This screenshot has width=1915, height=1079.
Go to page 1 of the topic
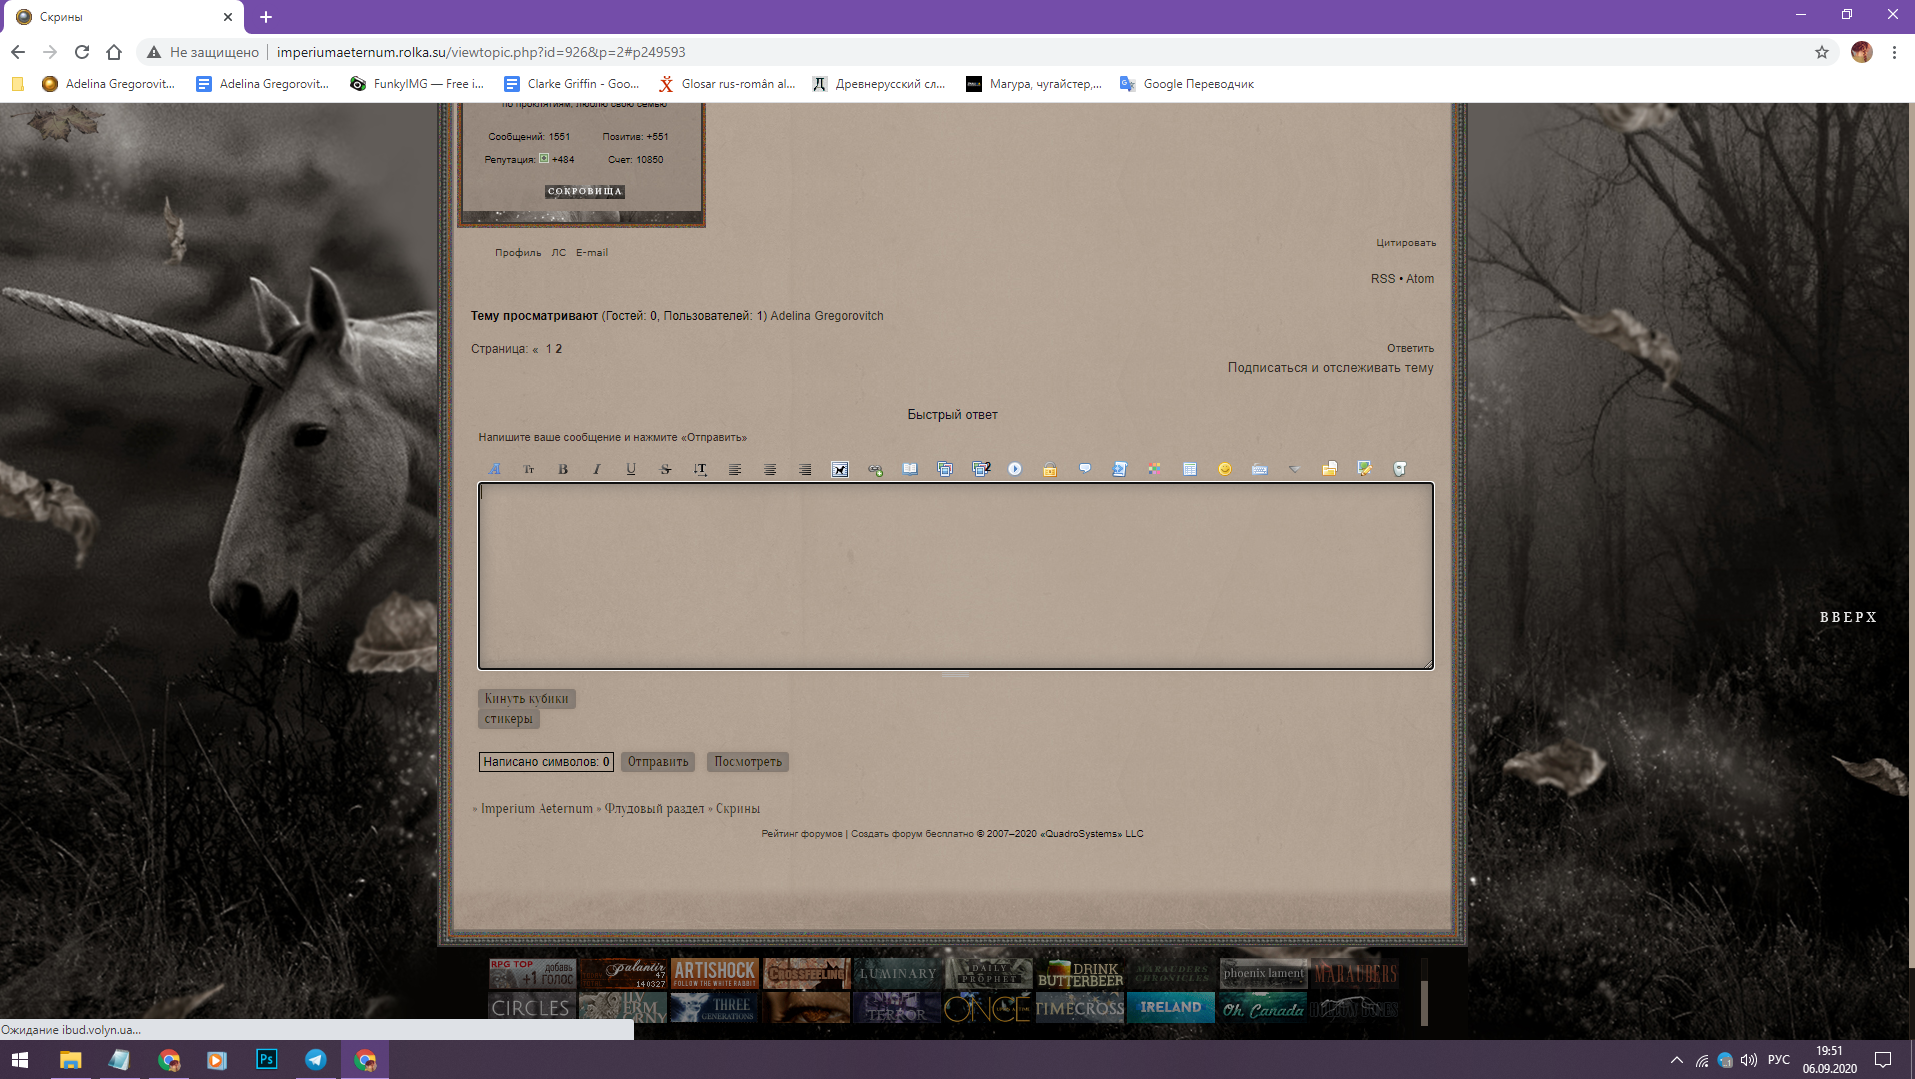click(x=549, y=349)
